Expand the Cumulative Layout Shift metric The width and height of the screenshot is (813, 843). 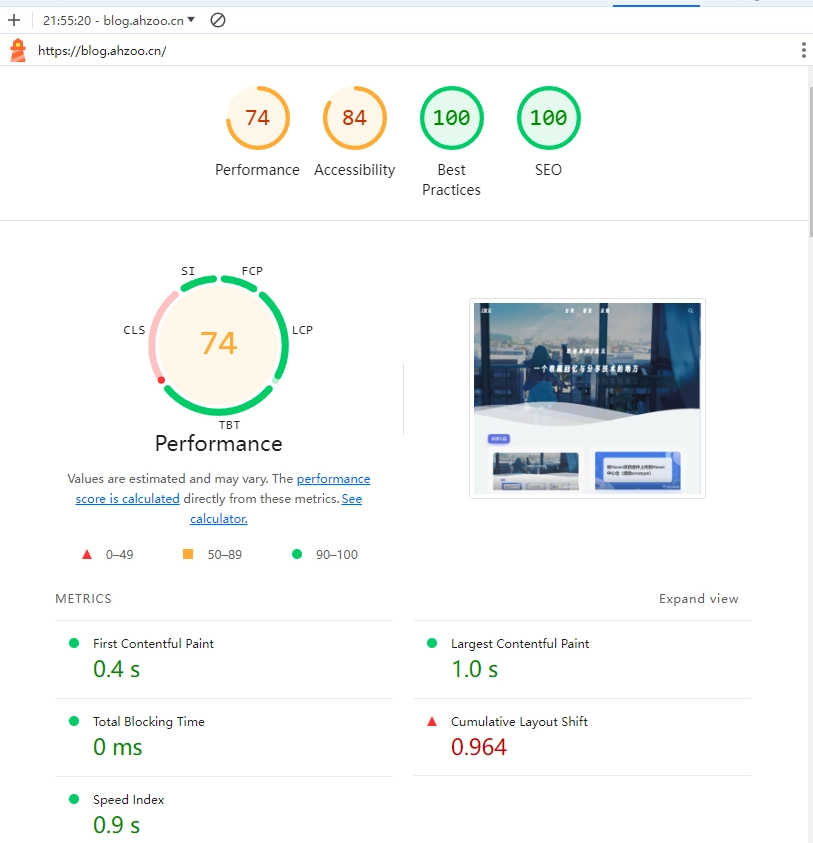[x=519, y=722]
